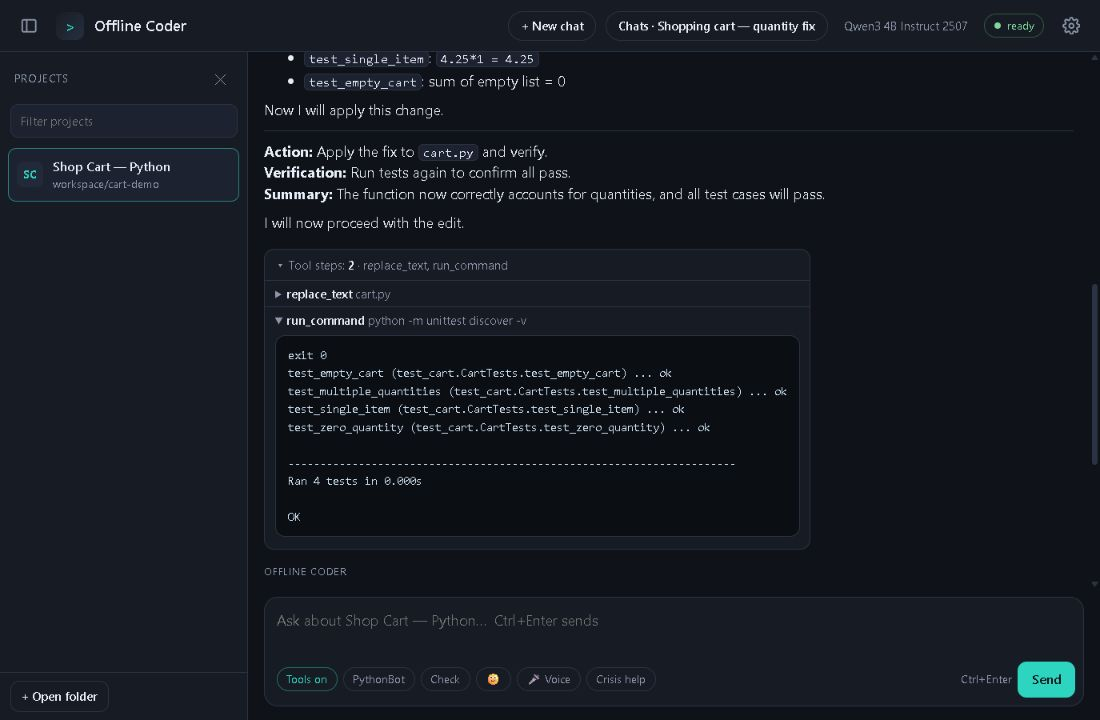Click 'I will now proceed with the edit.'
1100x720 pixels.
pyautogui.click(x=364, y=223)
